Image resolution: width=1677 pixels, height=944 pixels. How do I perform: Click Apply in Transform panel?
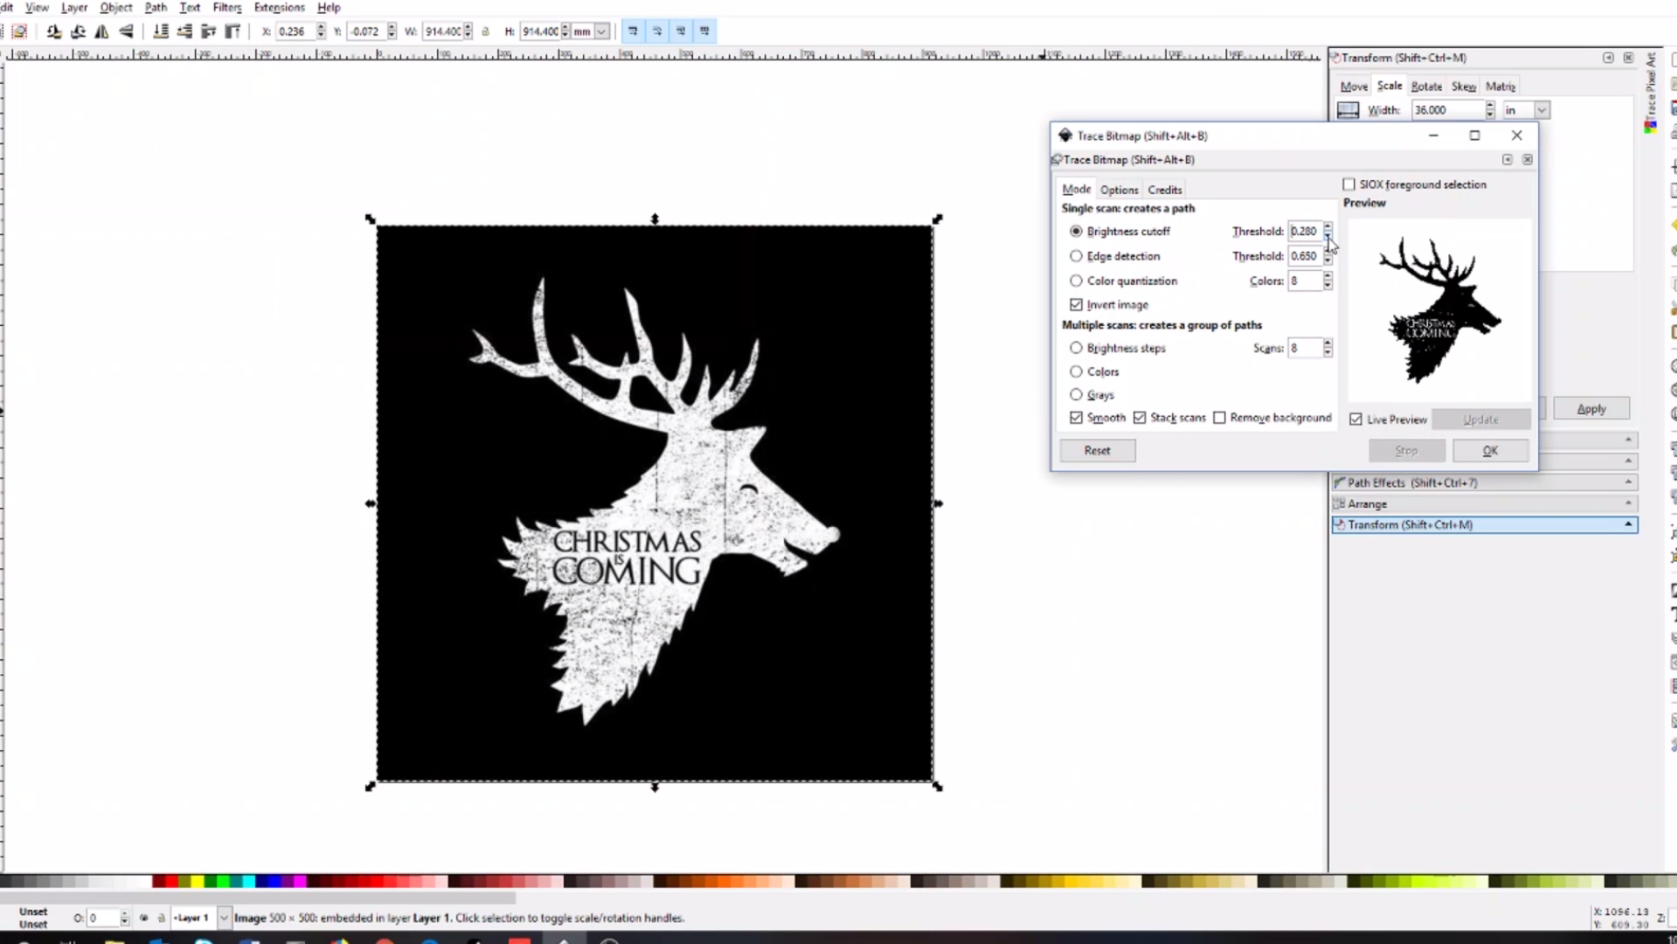[x=1591, y=409]
